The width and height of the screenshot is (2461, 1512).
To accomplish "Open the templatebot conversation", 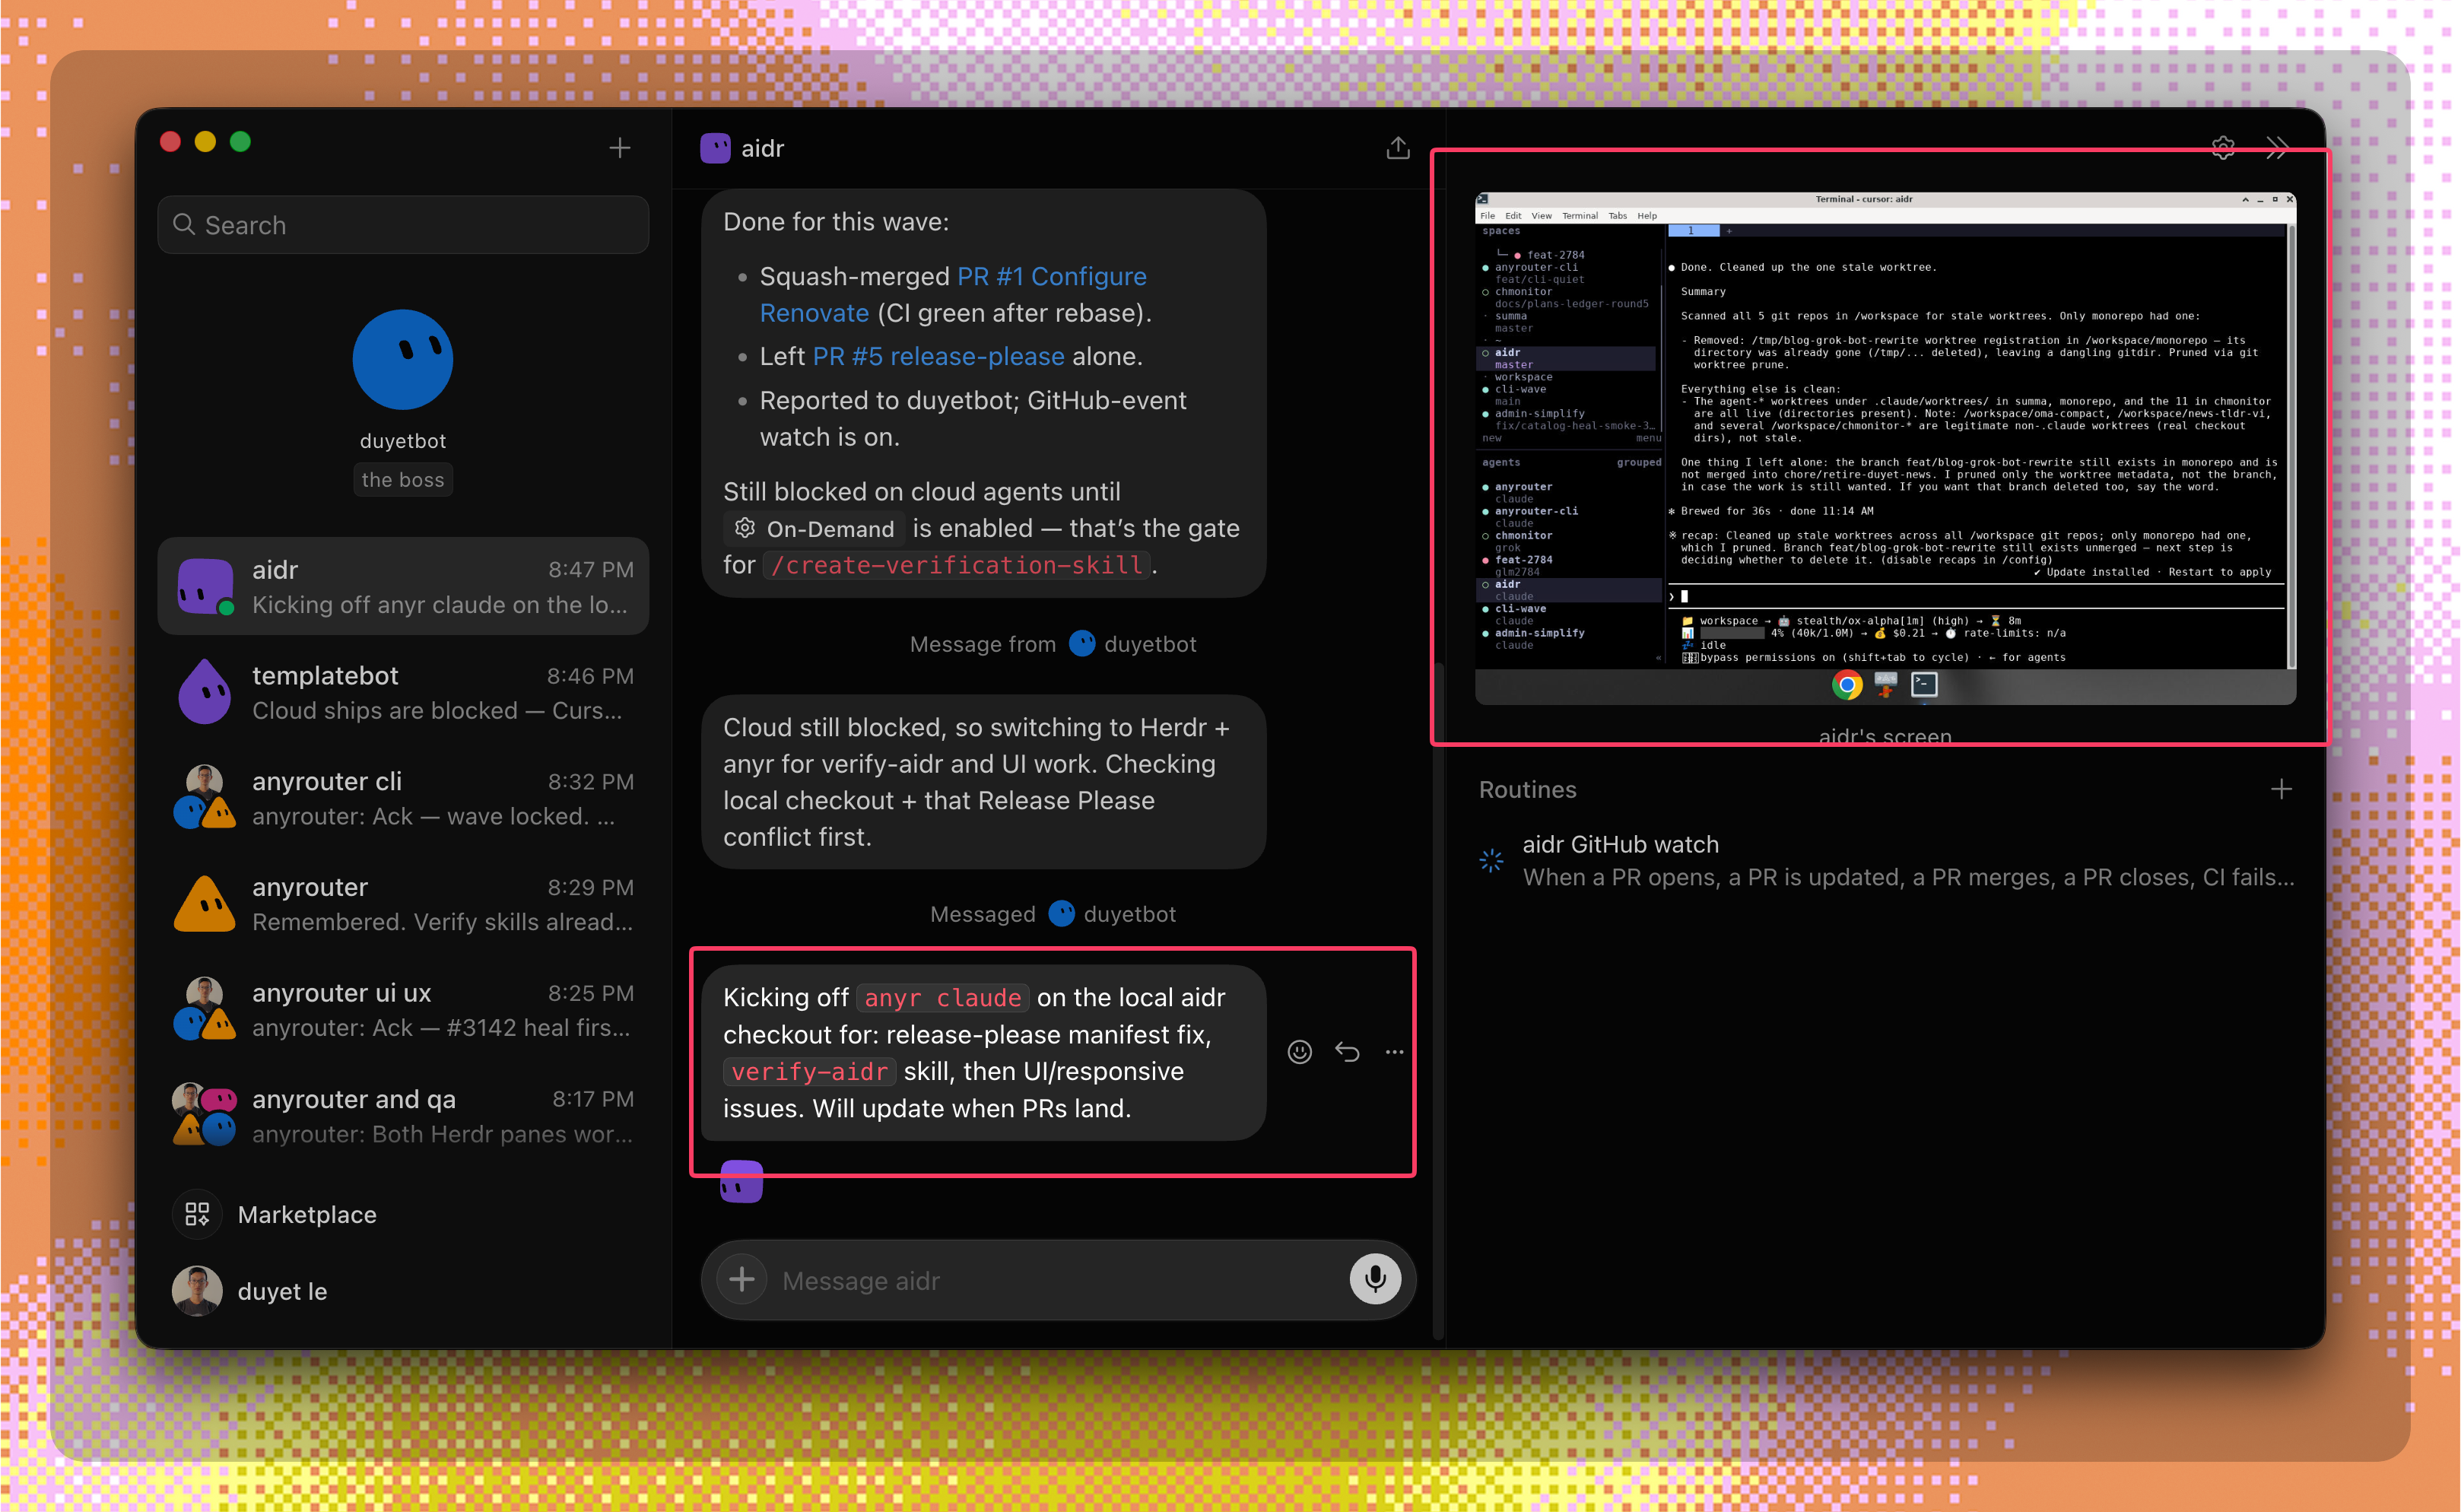I will coord(403,692).
